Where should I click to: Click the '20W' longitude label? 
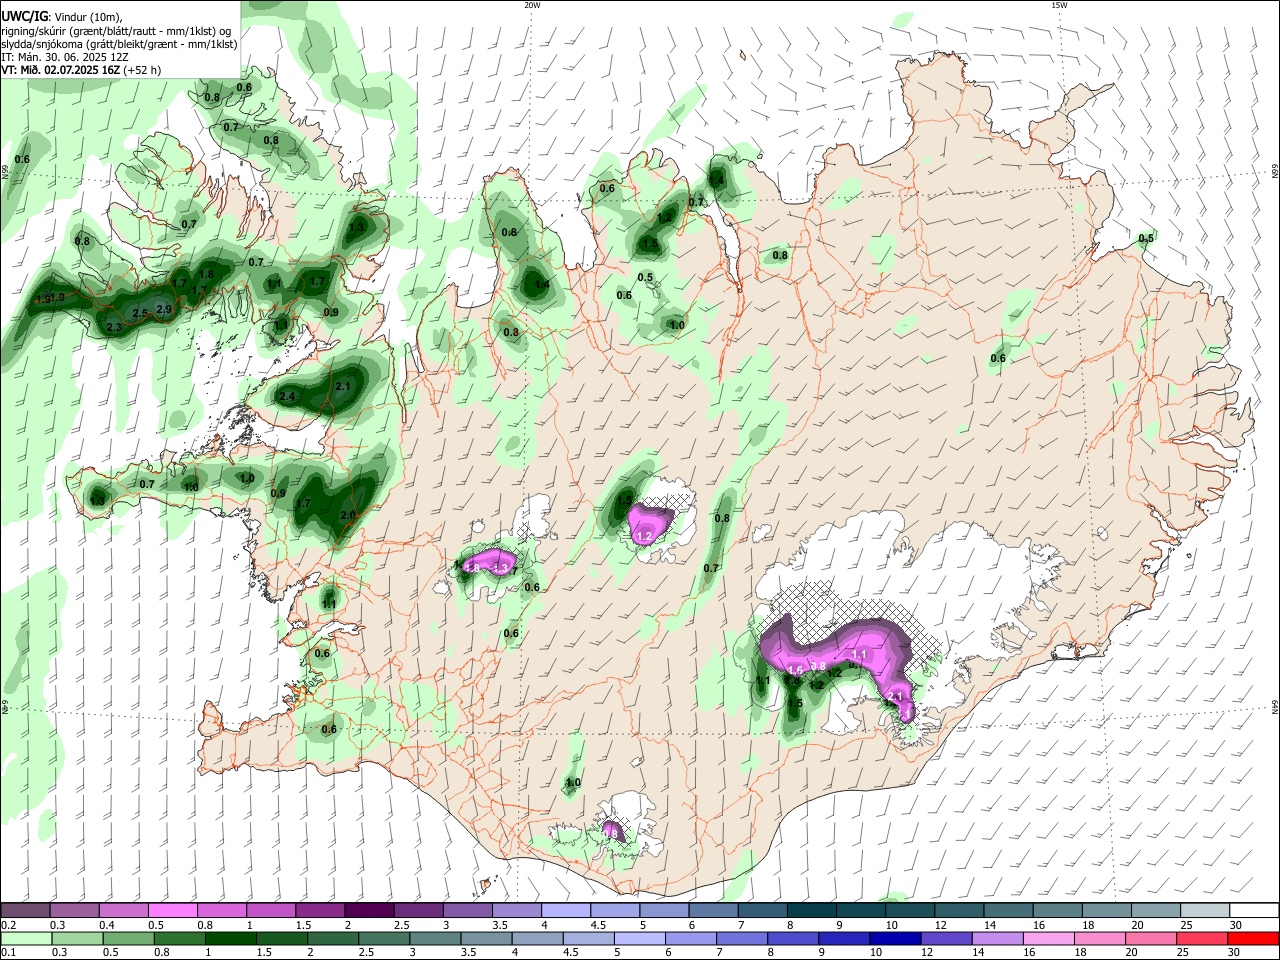tap(532, 5)
